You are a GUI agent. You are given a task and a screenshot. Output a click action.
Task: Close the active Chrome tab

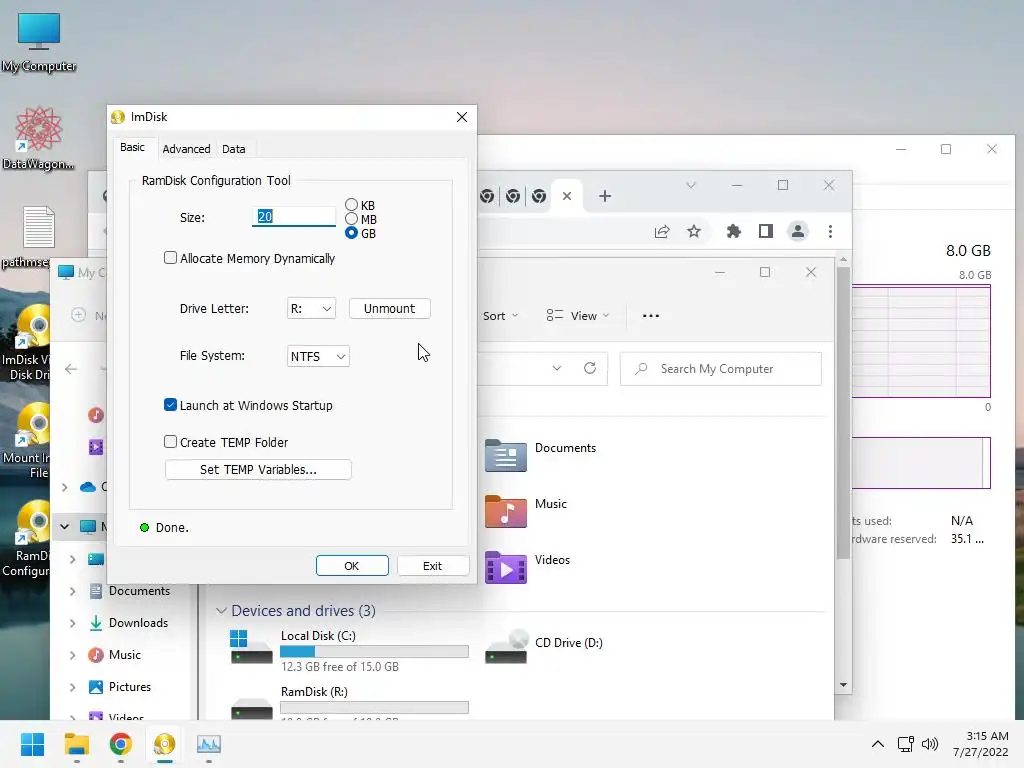[567, 196]
